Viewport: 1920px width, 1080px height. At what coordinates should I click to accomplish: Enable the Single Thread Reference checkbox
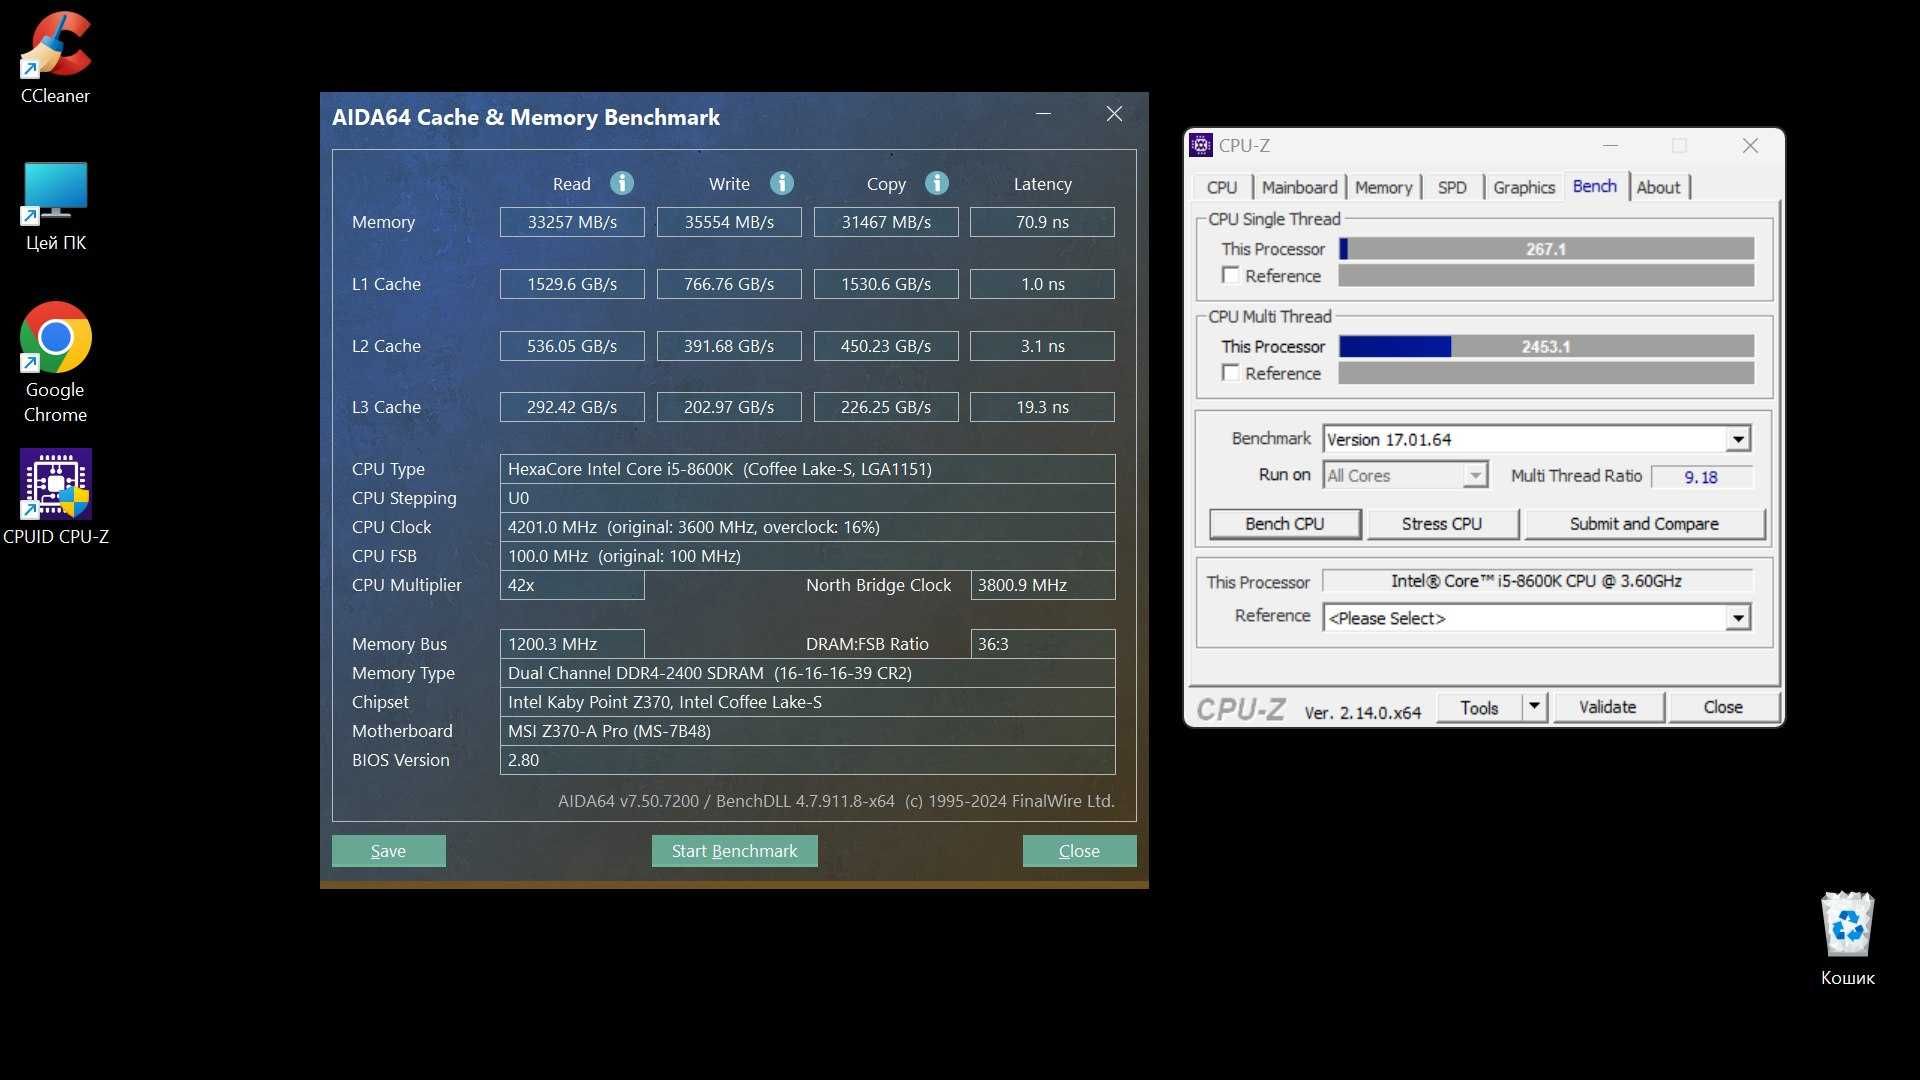click(x=1231, y=275)
